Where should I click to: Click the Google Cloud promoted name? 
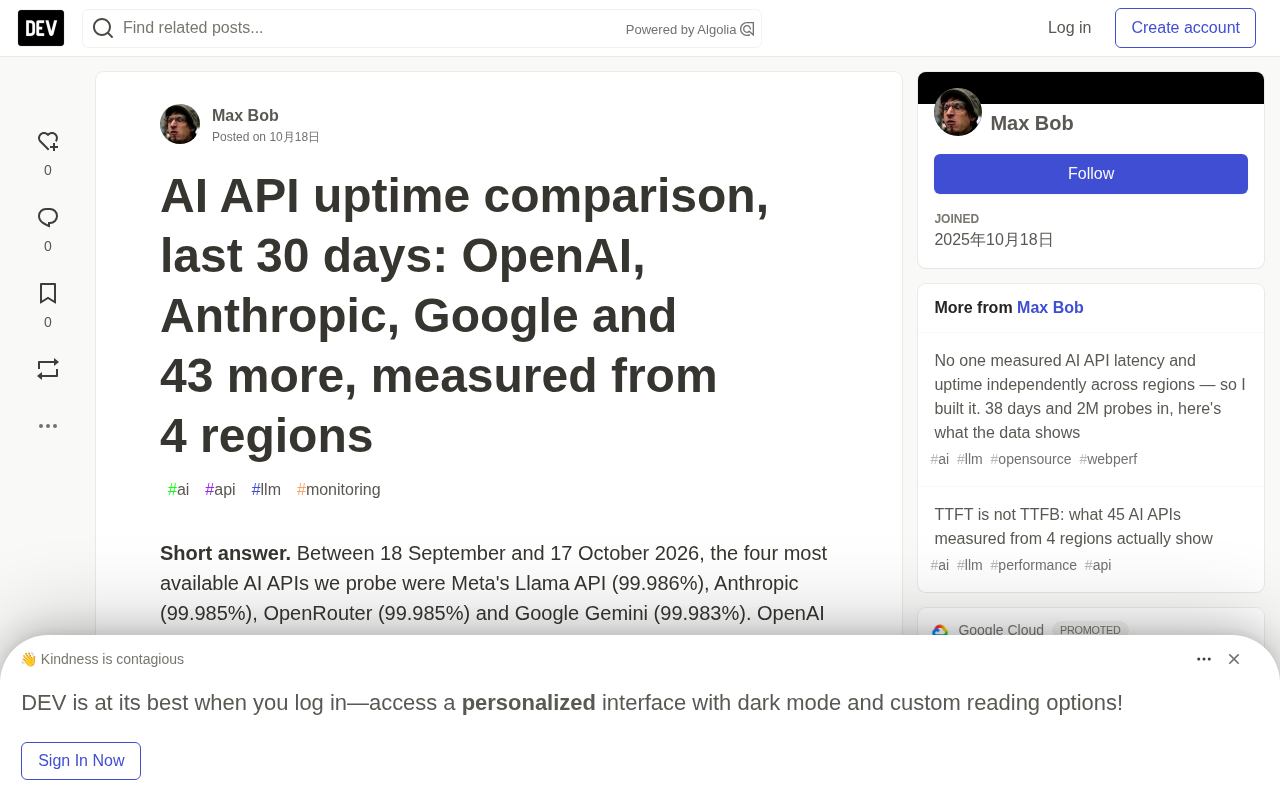click(x=1001, y=630)
